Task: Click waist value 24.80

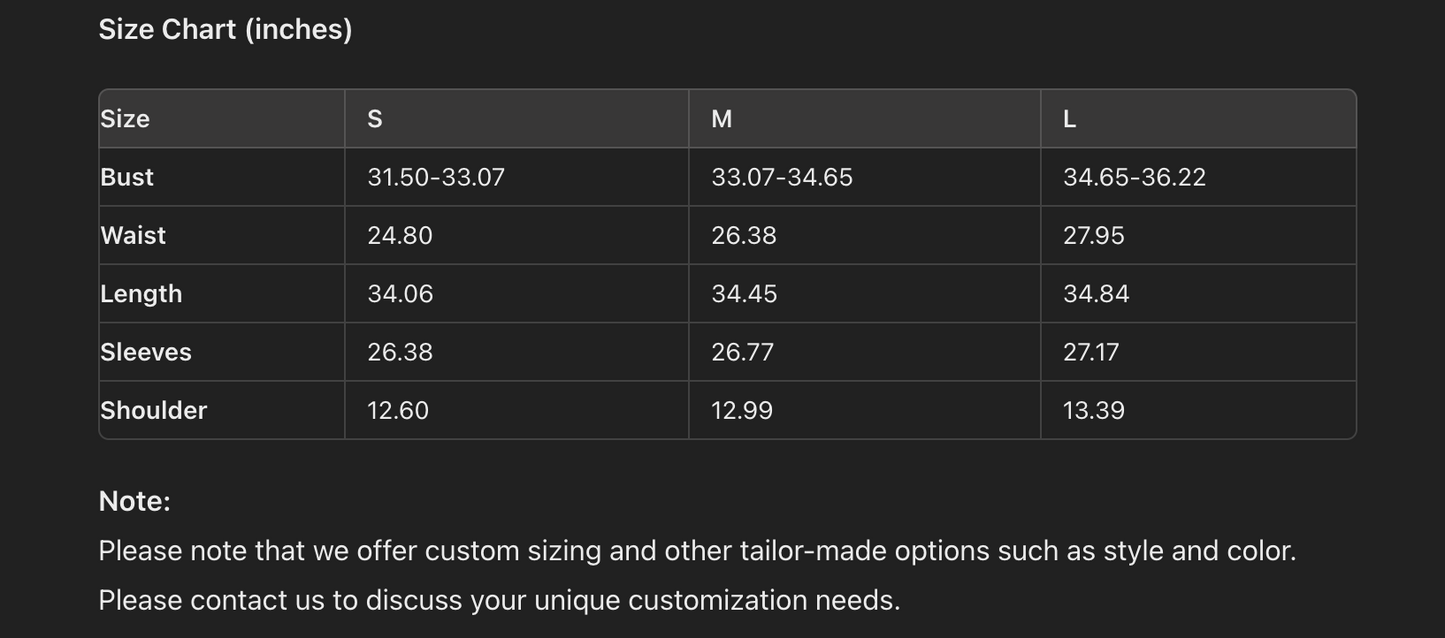Action: (x=400, y=235)
